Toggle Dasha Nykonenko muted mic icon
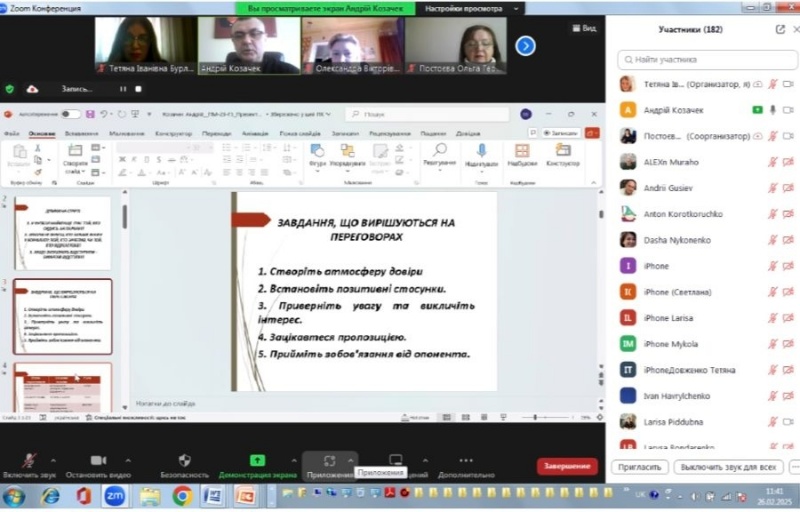This screenshot has height=512, width=800. [772, 240]
